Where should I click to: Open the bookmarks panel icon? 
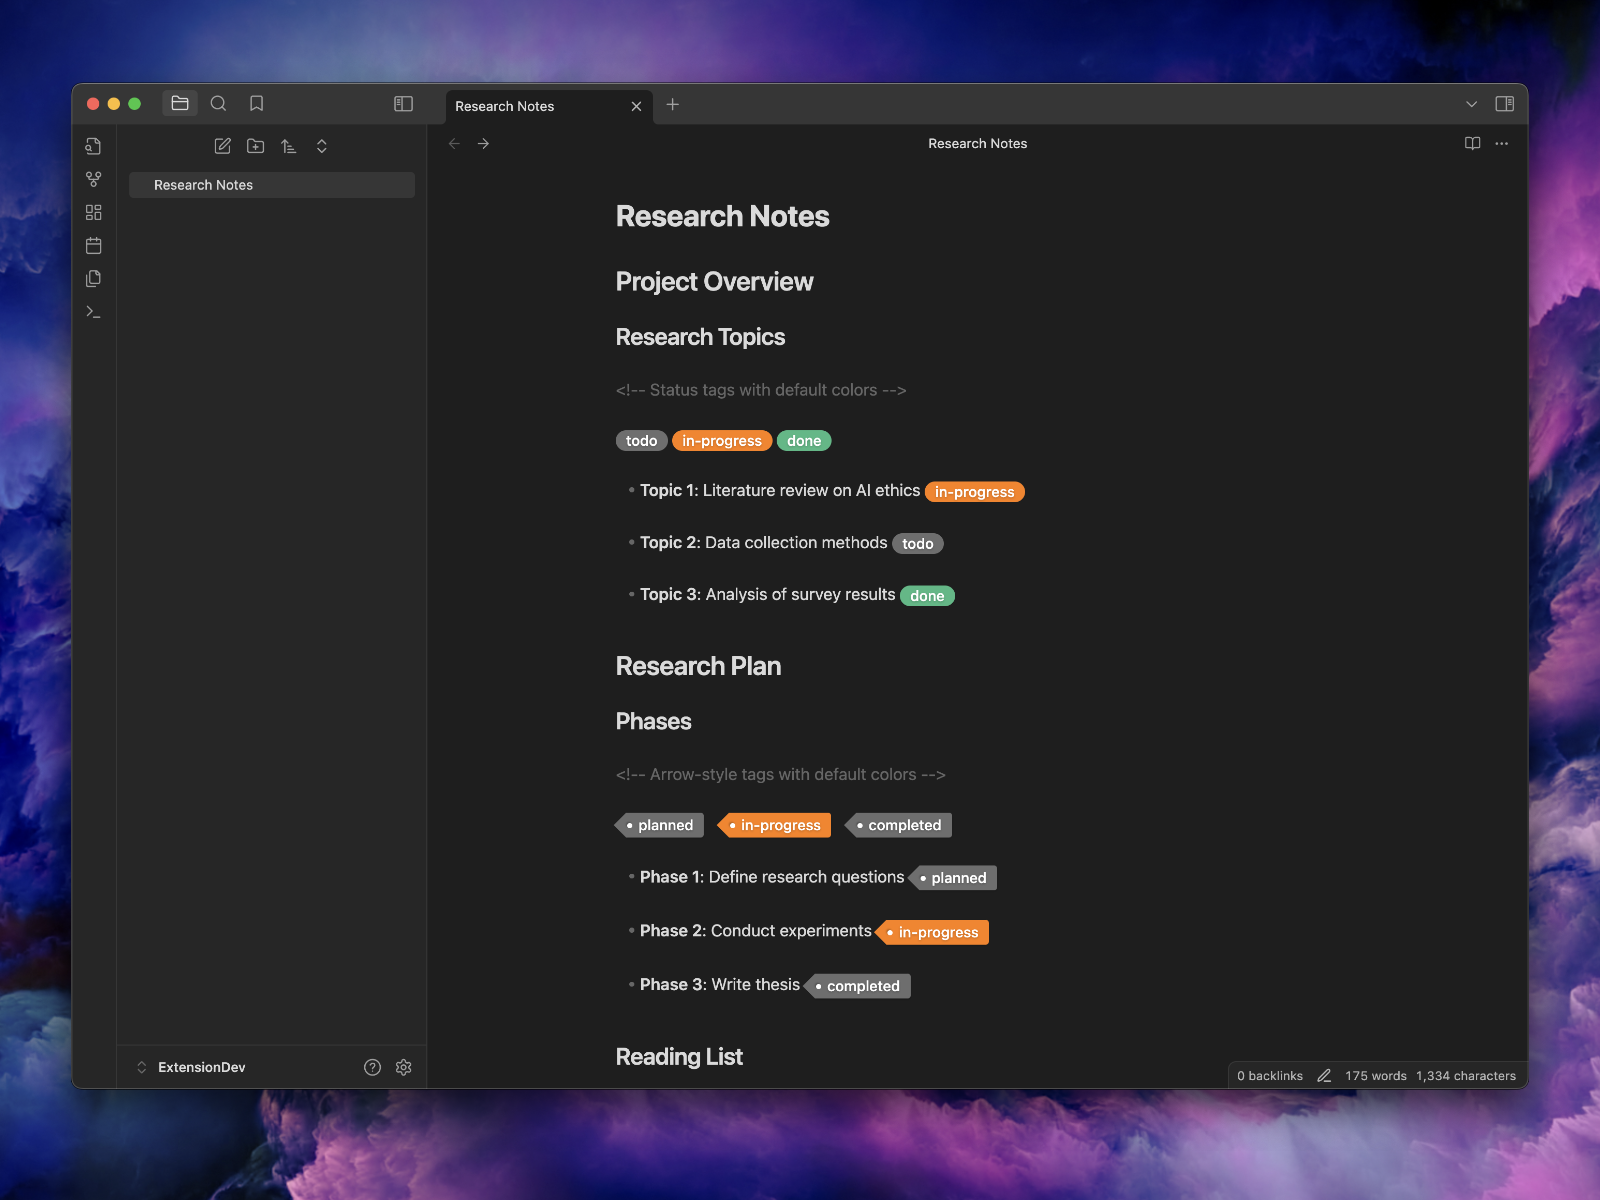[x=256, y=104]
